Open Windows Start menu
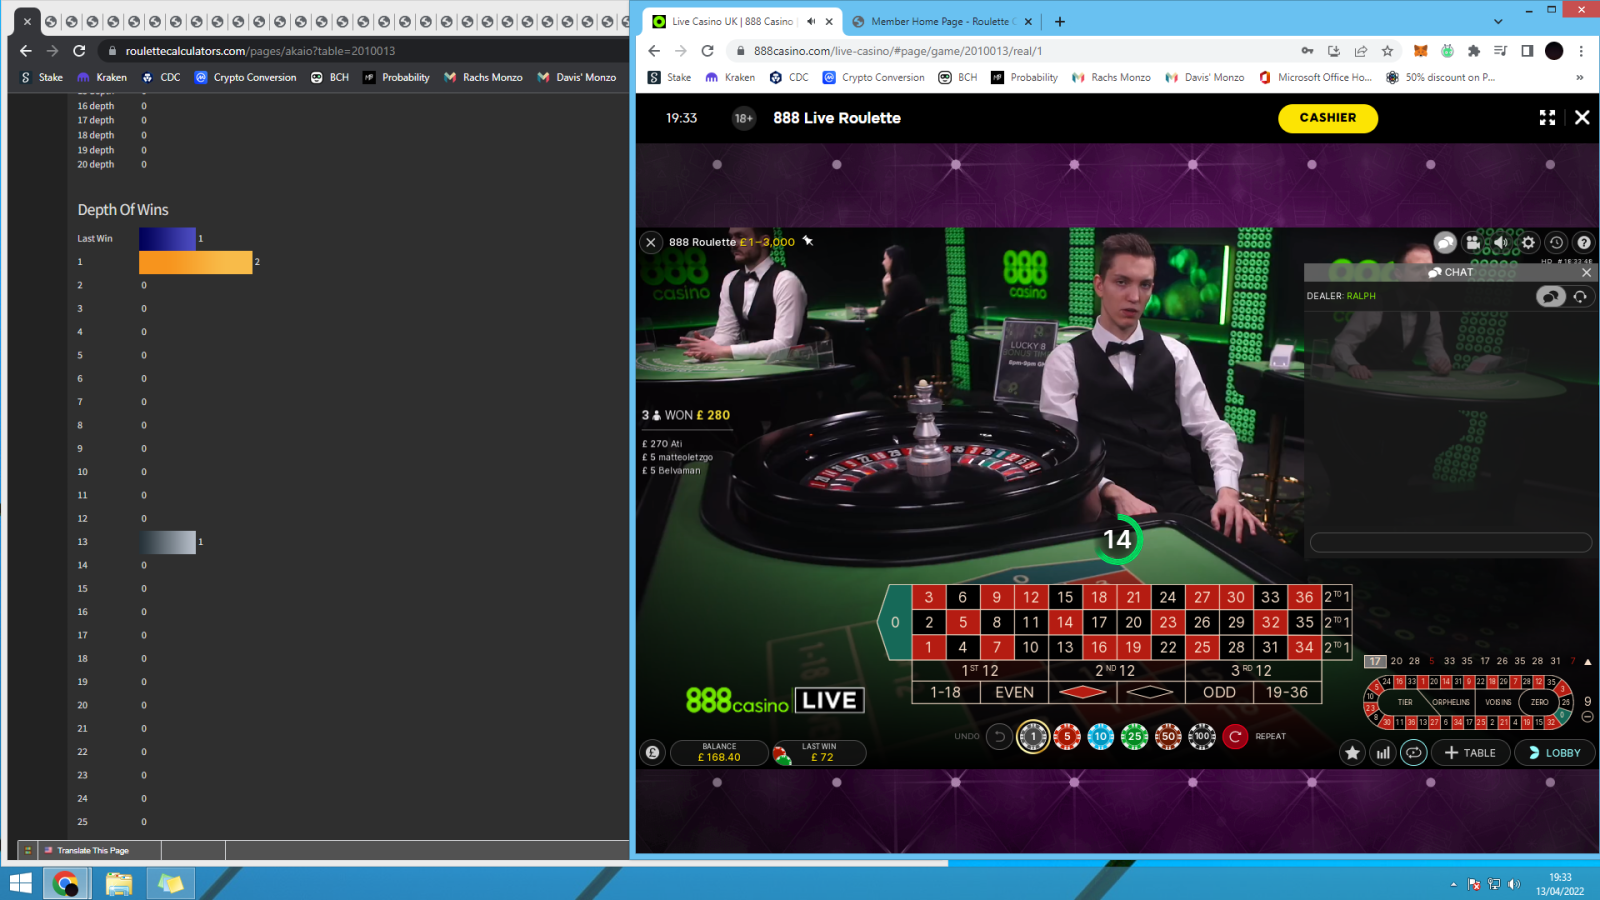This screenshot has width=1600, height=900. click(x=20, y=884)
